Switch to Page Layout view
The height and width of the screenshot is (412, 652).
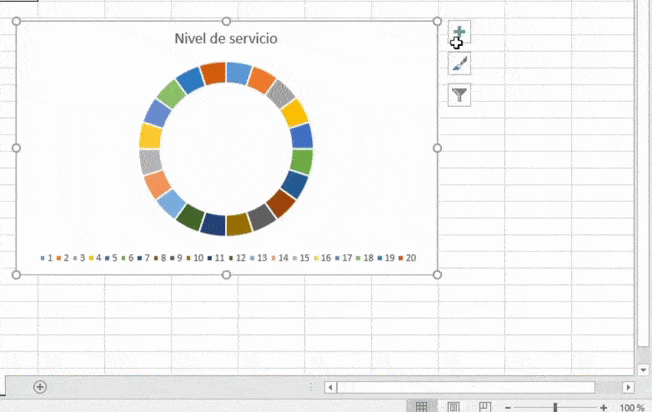pyautogui.click(x=453, y=407)
